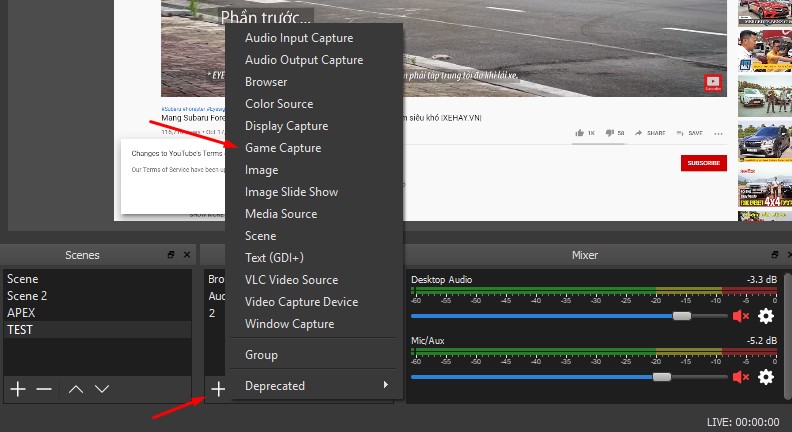
Task: Click the Desktop Audio label
Action: click(441, 279)
